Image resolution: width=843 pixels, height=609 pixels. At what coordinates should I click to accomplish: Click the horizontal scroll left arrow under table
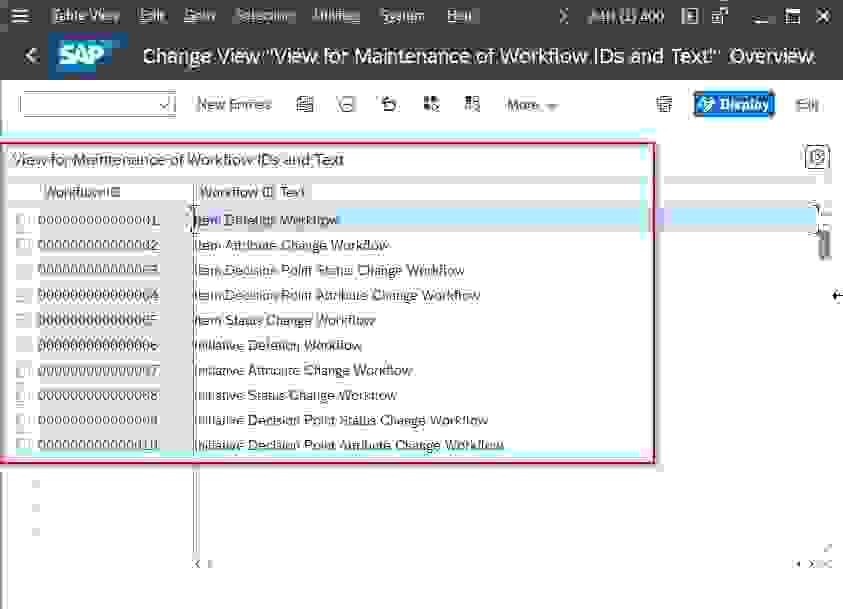click(197, 564)
